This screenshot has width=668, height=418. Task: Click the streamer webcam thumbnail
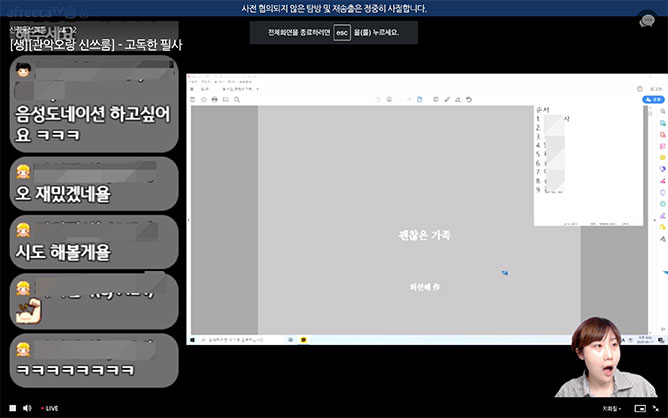click(605, 357)
